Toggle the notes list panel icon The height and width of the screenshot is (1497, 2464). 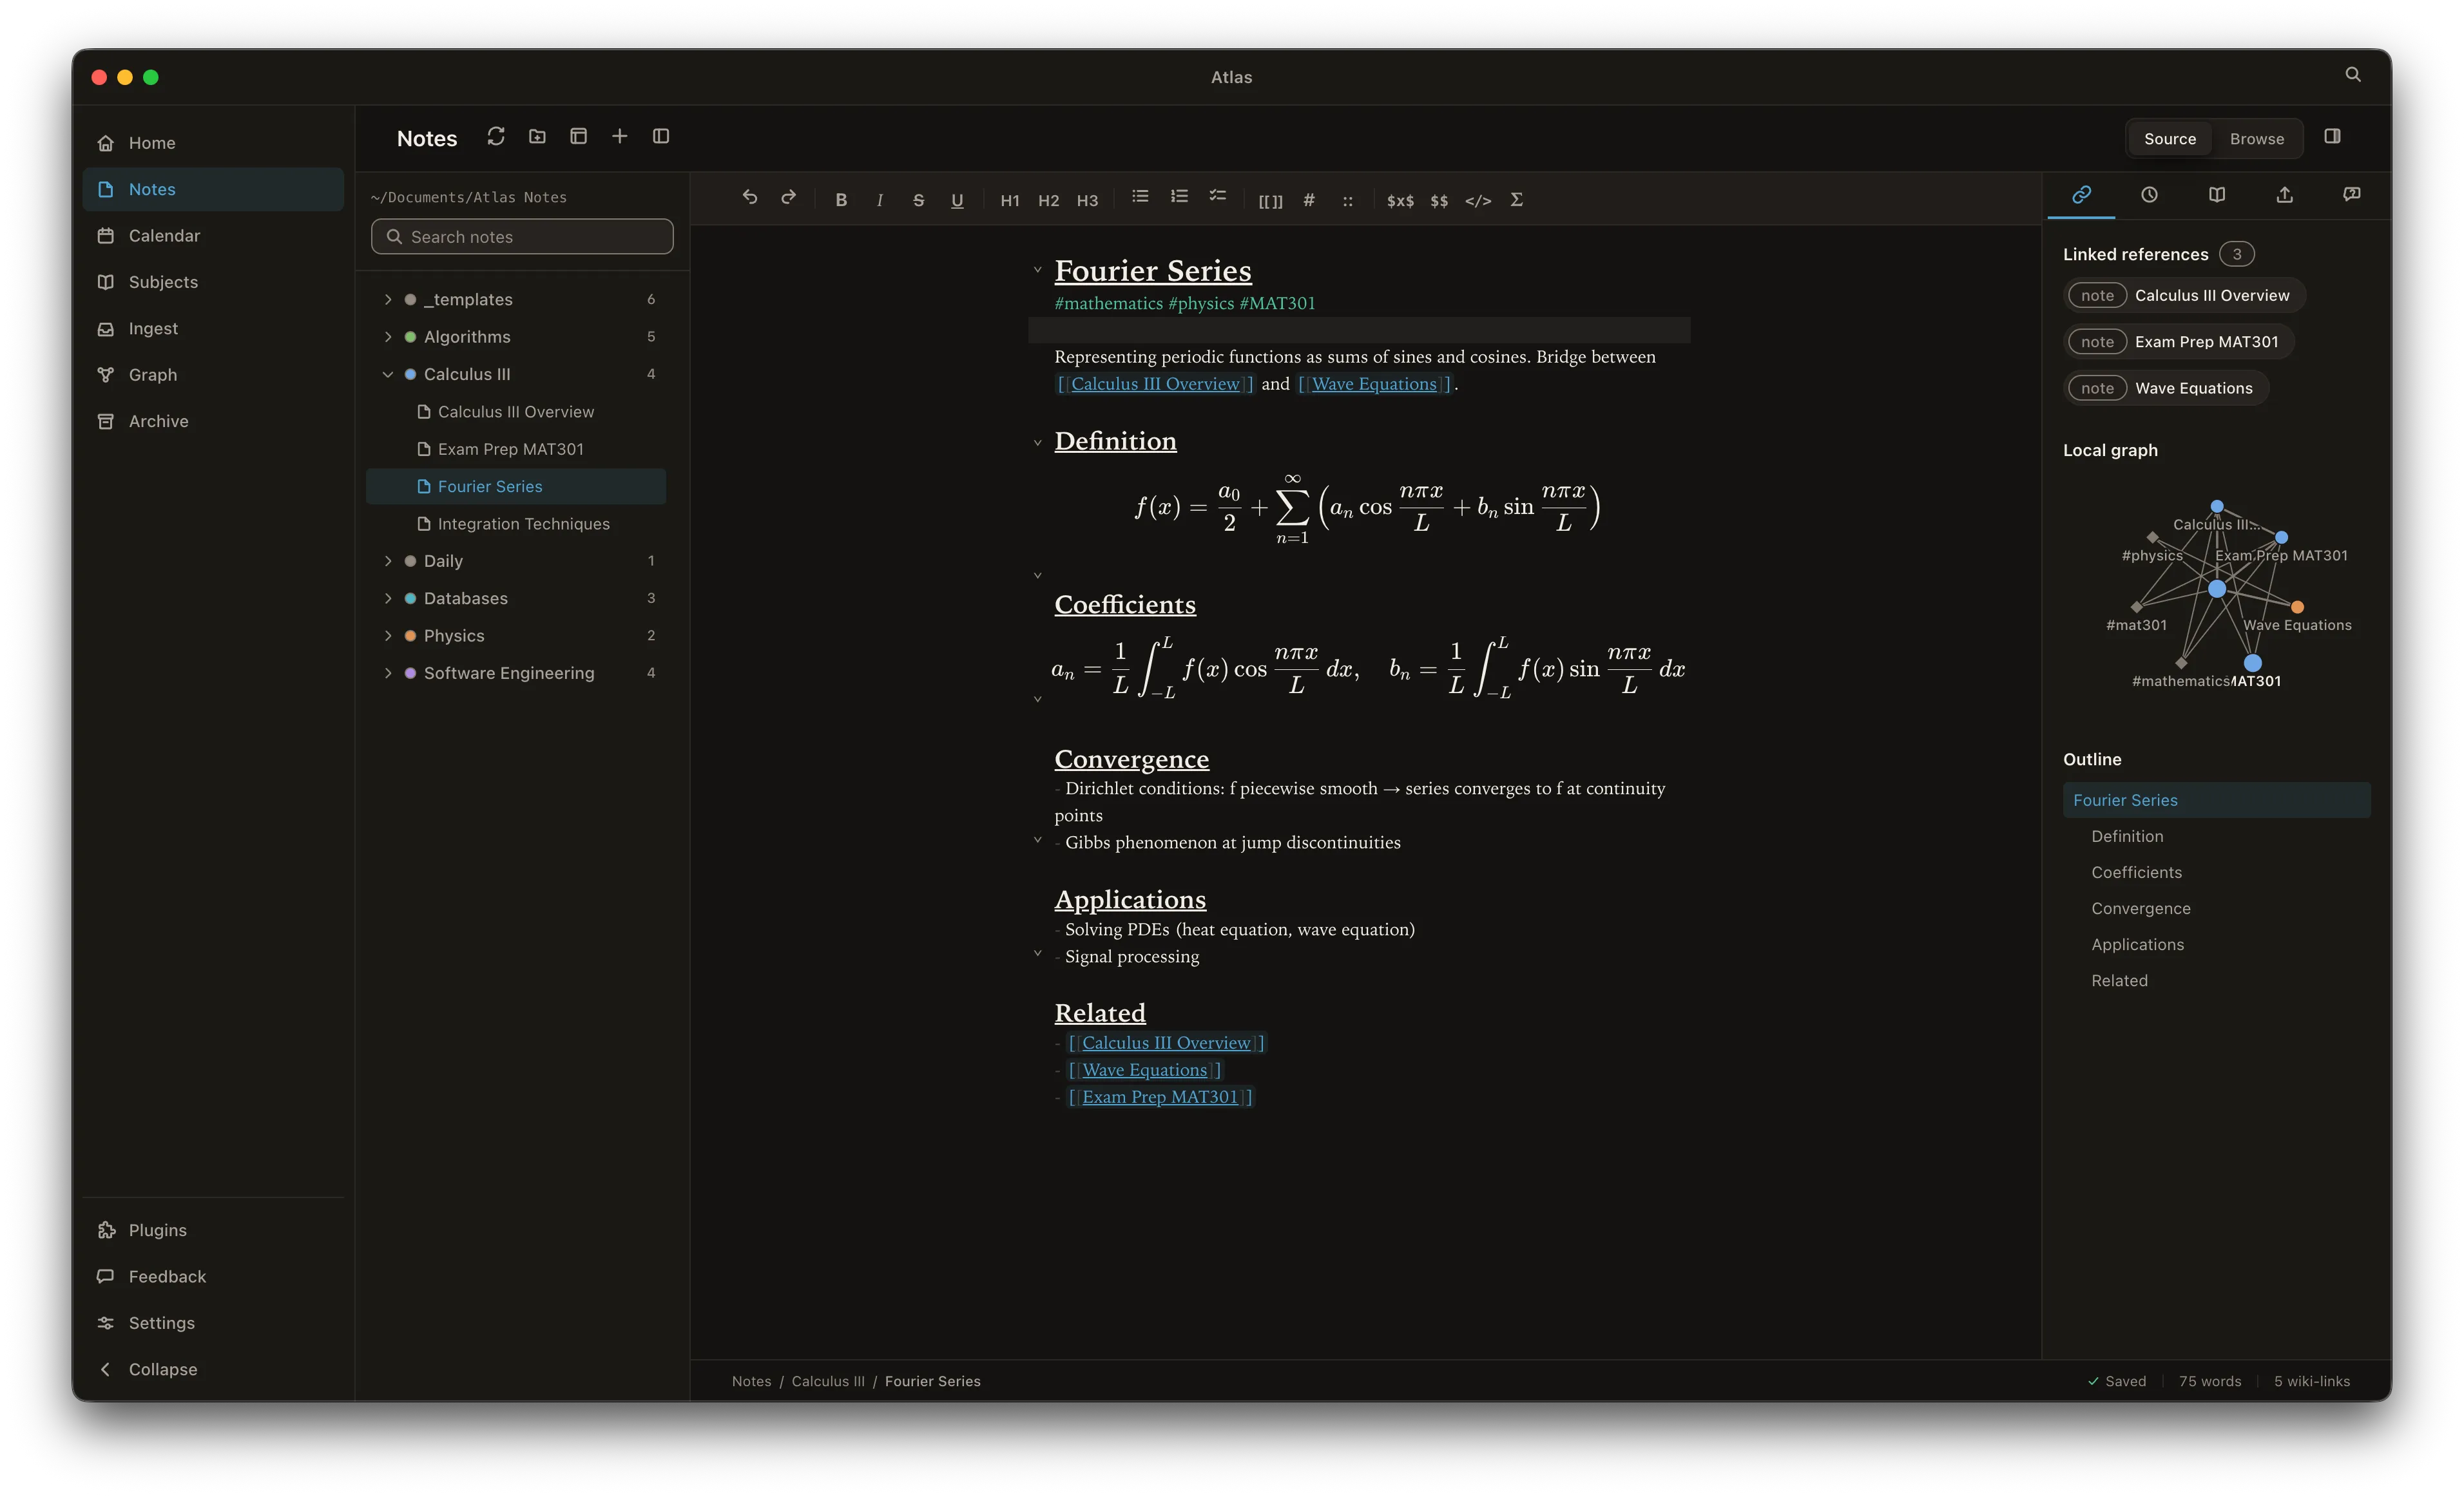point(661,137)
